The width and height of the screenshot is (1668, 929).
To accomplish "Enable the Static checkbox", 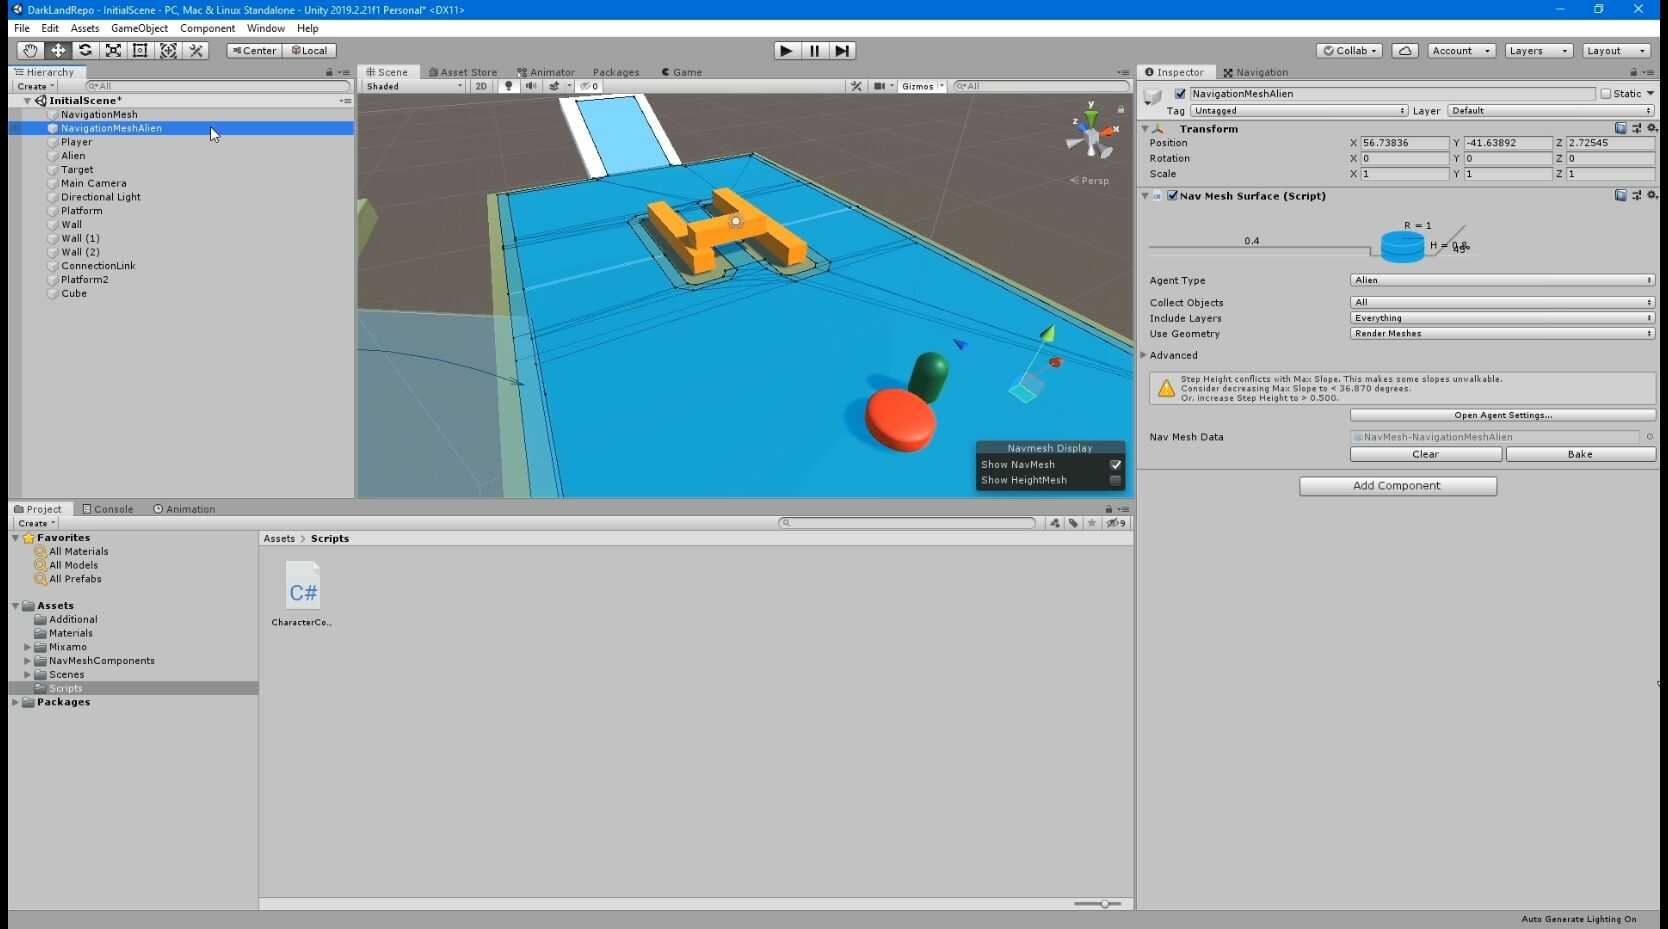I will tap(1606, 94).
